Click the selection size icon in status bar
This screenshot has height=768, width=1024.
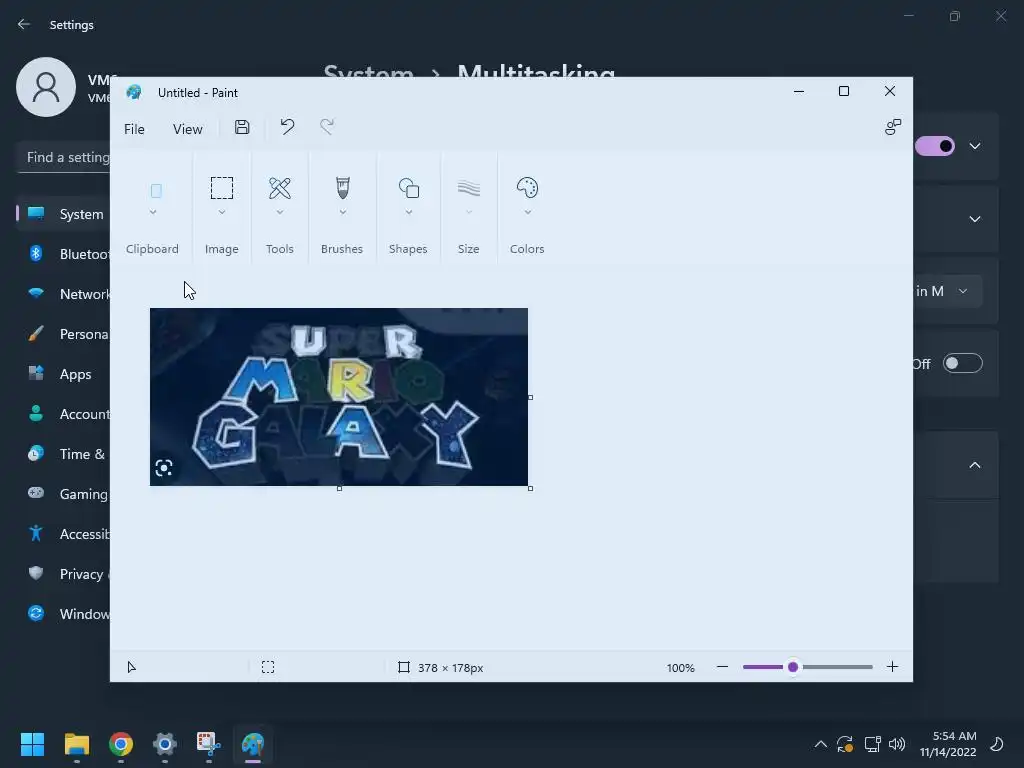tap(268, 667)
